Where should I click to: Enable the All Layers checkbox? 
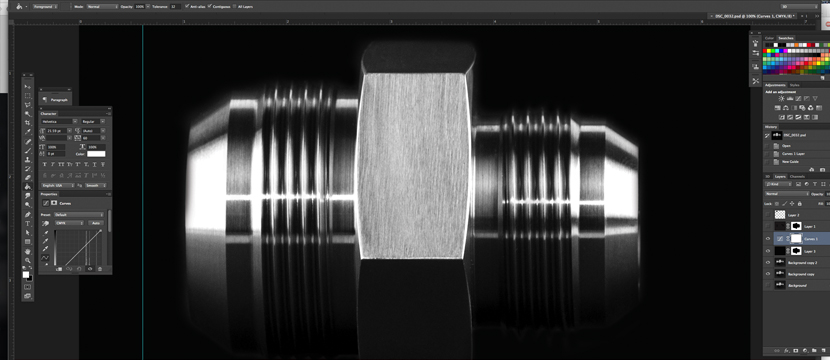click(x=234, y=7)
